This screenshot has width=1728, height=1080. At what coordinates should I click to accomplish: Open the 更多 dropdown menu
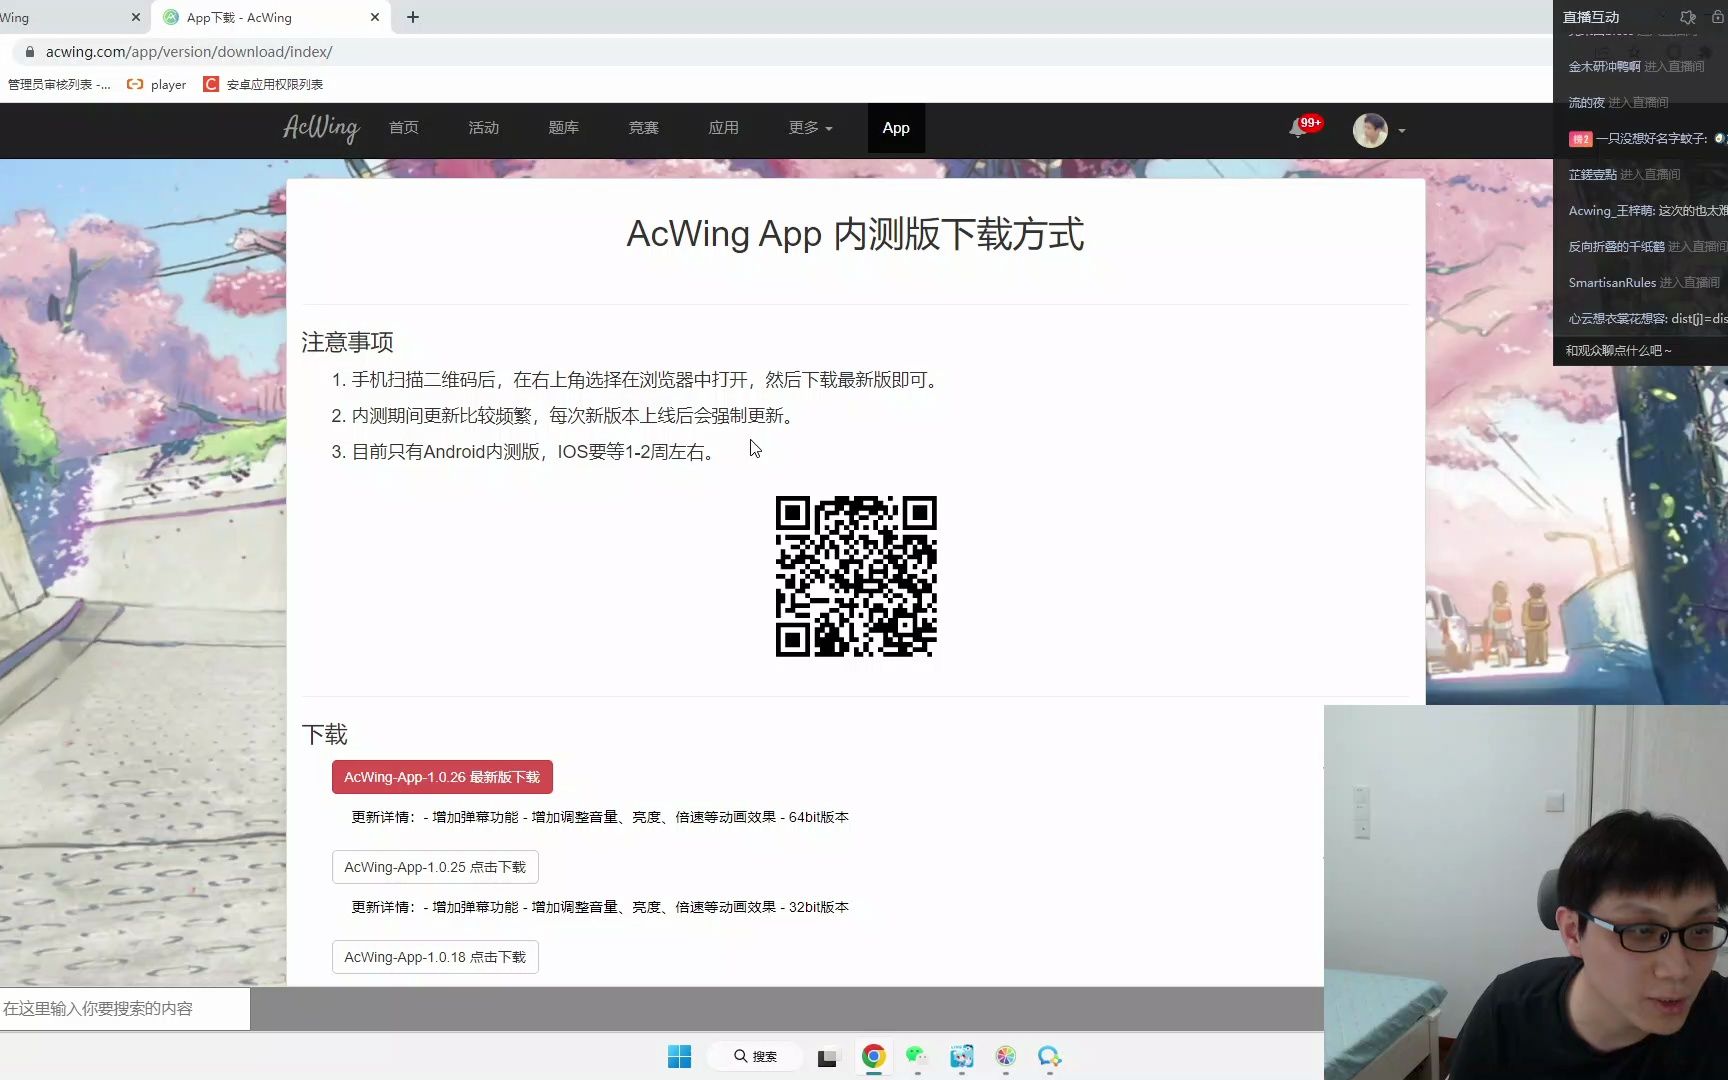tap(810, 128)
